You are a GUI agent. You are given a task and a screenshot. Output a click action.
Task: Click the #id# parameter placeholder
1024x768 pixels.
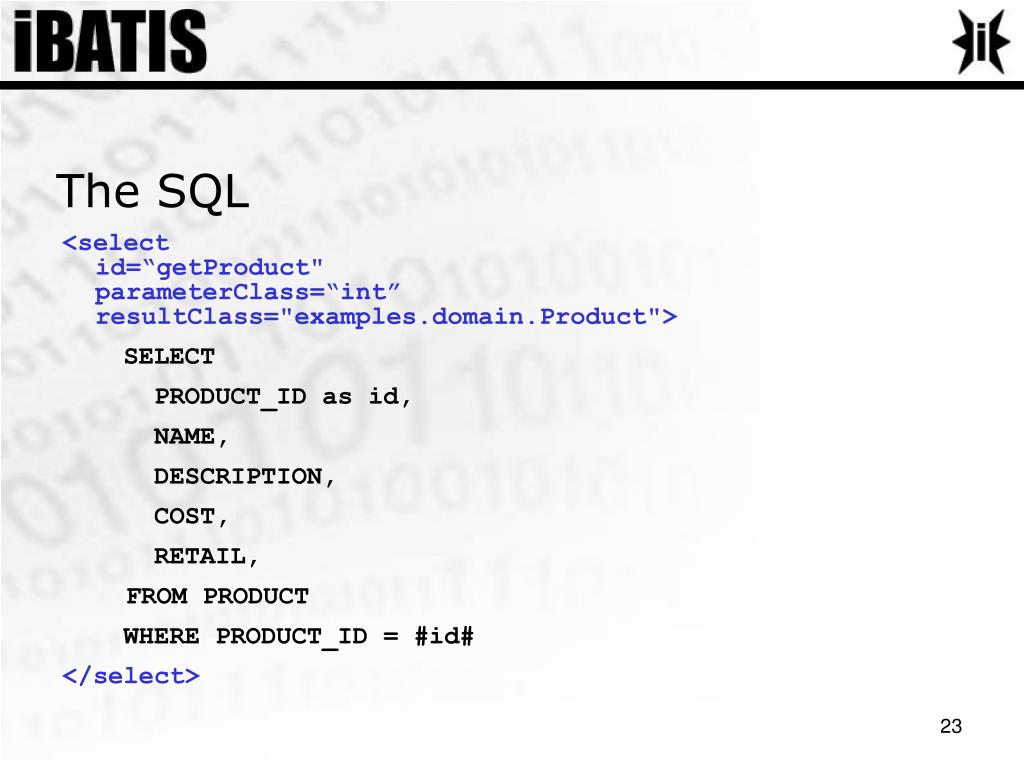coord(444,635)
